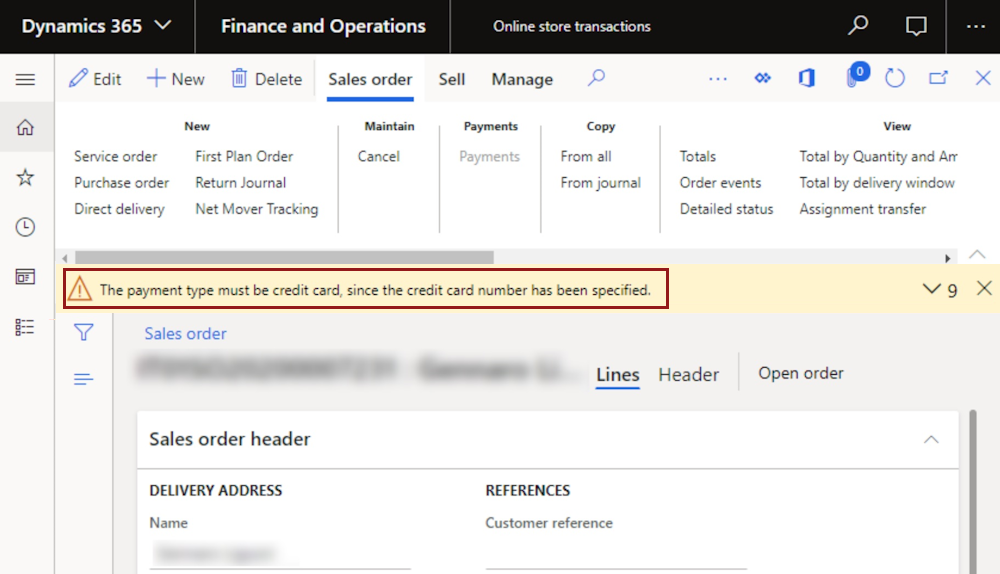
Task: Click Payments button
Action: click(x=489, y=156)
